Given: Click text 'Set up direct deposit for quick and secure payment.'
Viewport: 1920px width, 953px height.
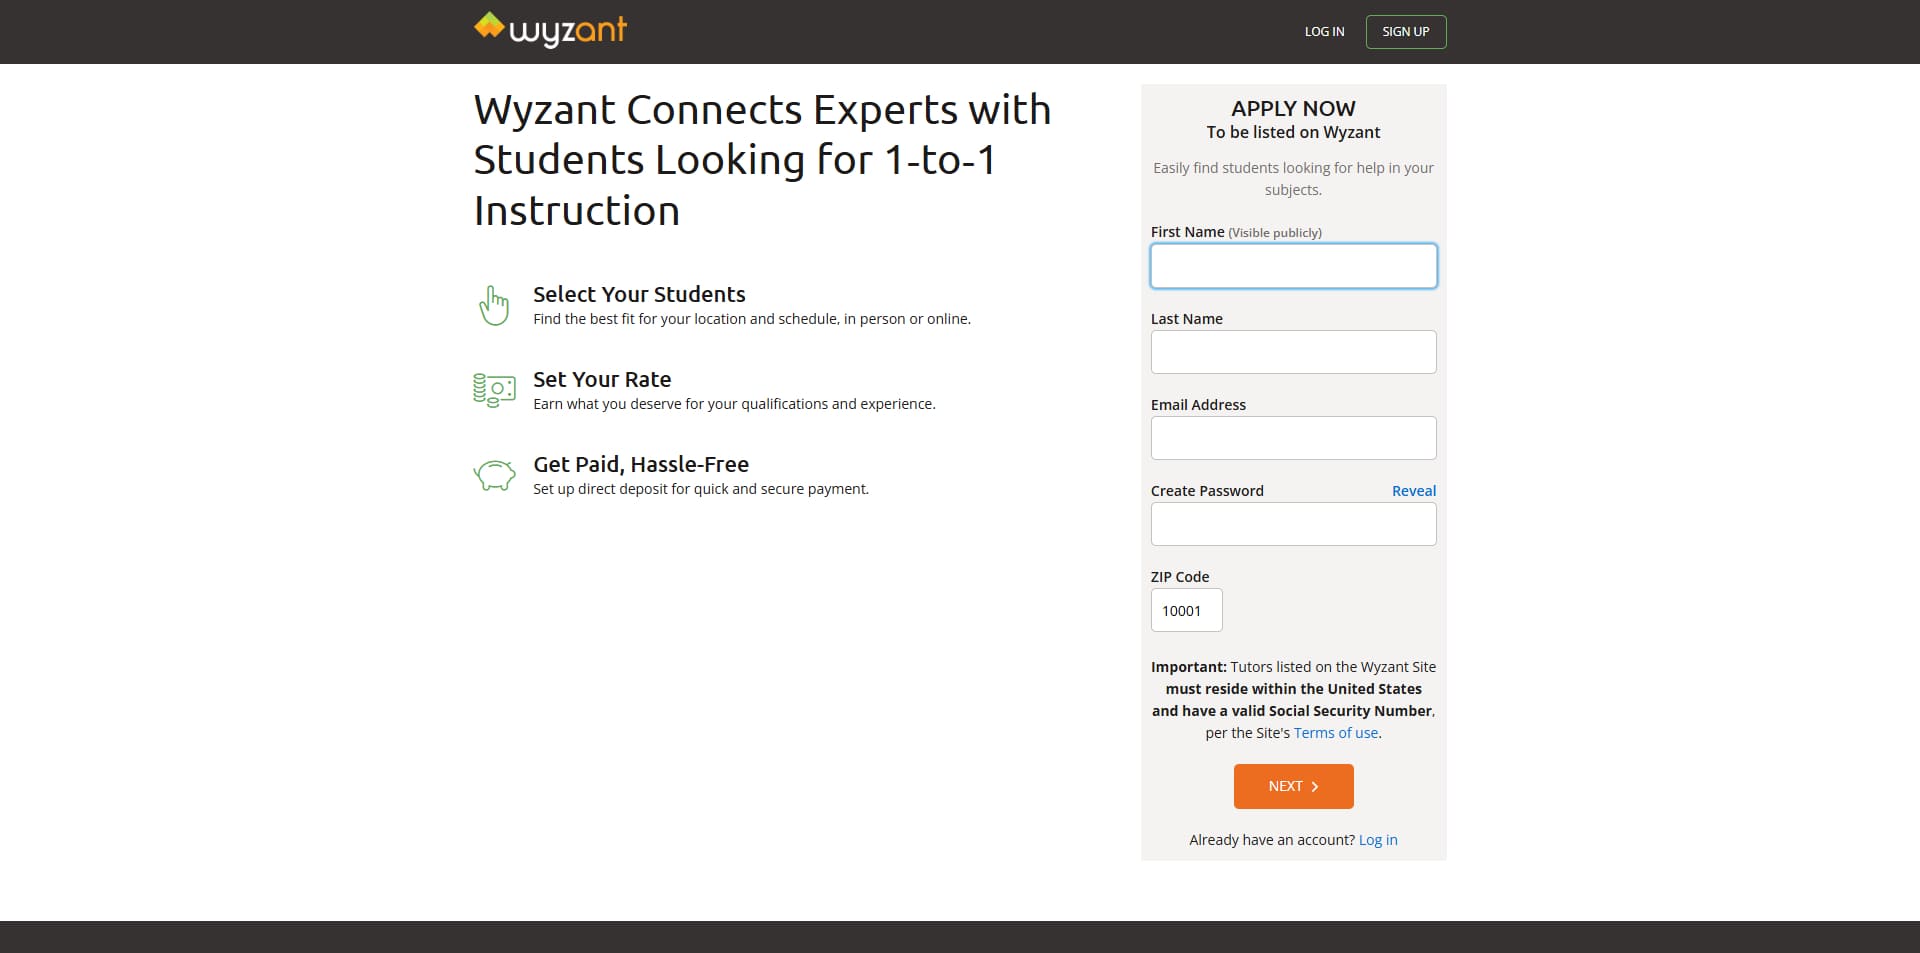Looking at the screenshot, I should pos(701,489).
